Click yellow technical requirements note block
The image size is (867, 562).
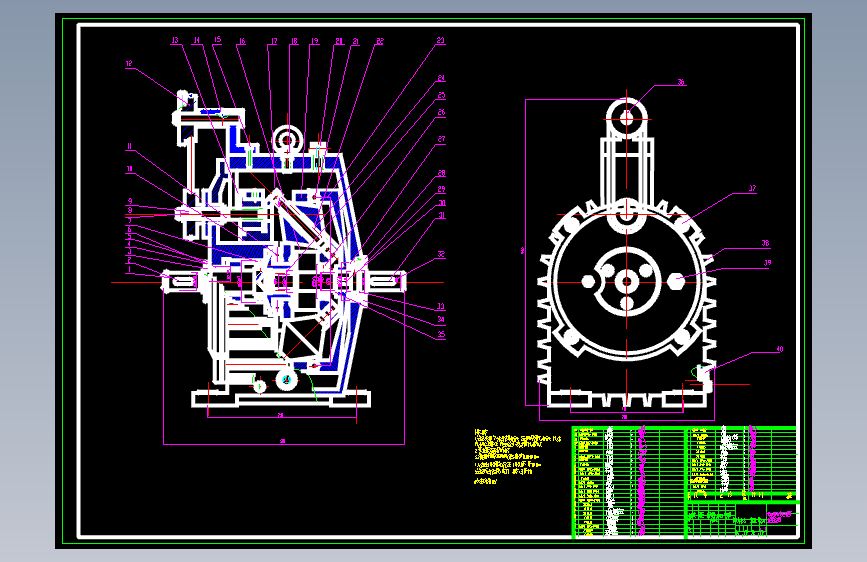pyautogui.click(x=518, y=457)
